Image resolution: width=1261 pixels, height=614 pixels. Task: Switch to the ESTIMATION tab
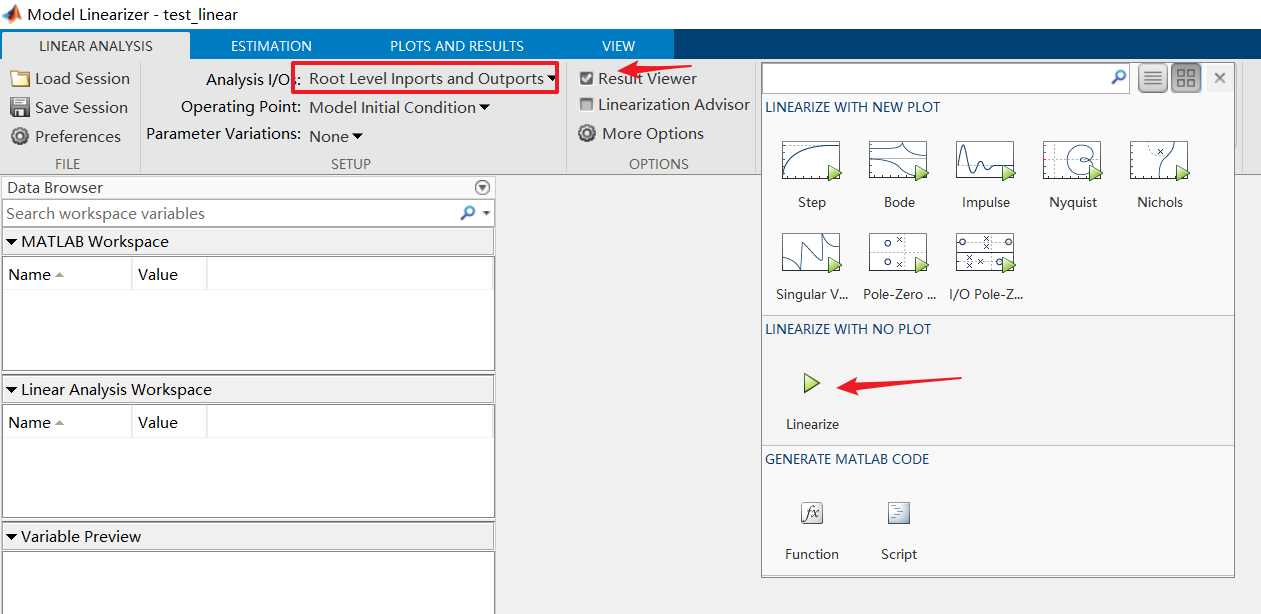click(271, 46)
